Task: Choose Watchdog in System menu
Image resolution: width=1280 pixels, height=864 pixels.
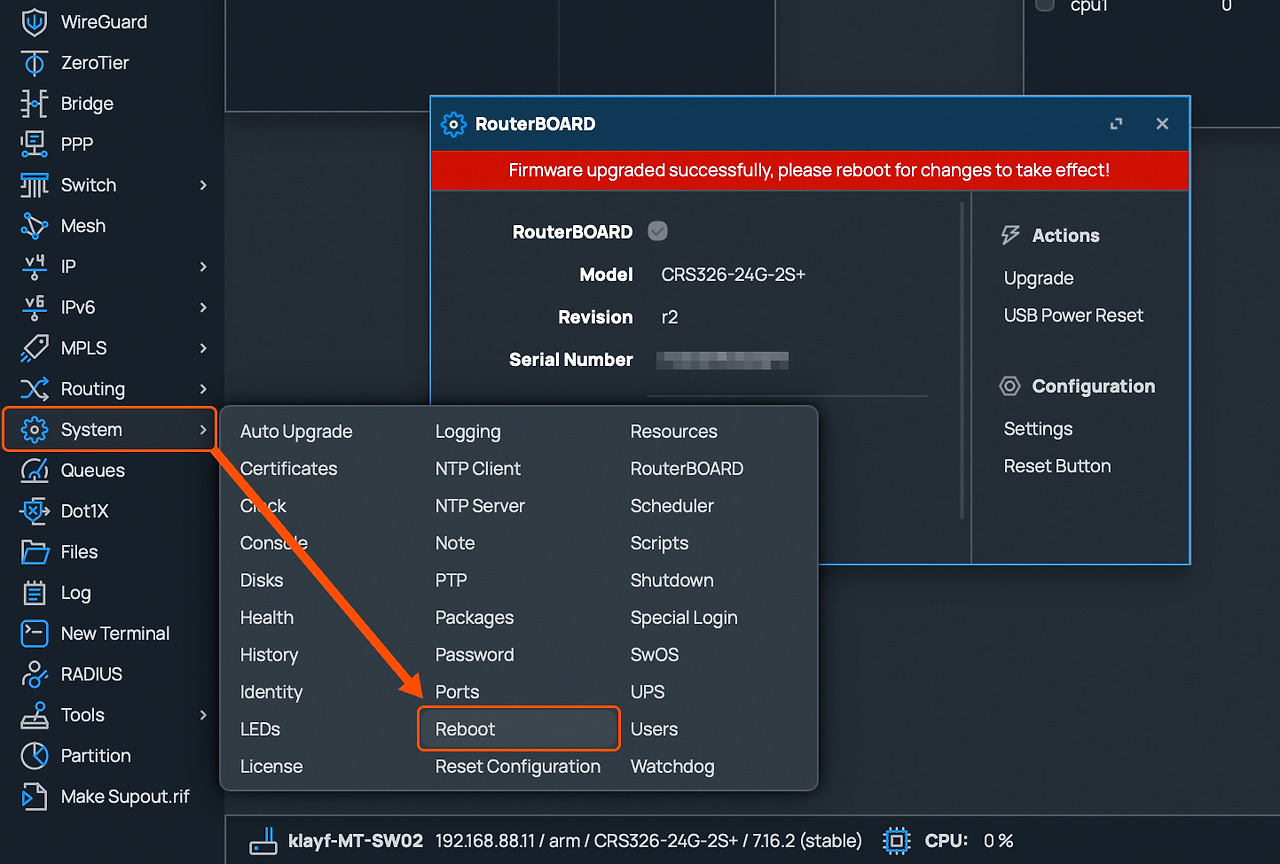Action: pos(672,767)
